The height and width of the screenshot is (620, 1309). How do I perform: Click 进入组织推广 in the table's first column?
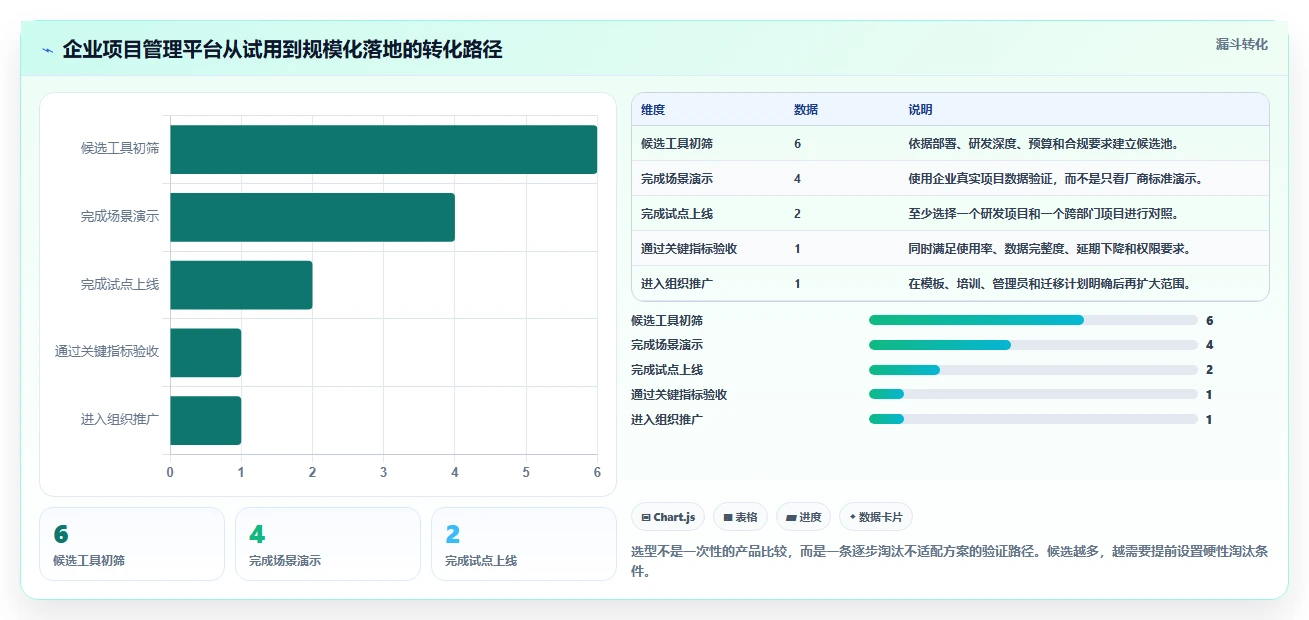click(x=677, y=284)
